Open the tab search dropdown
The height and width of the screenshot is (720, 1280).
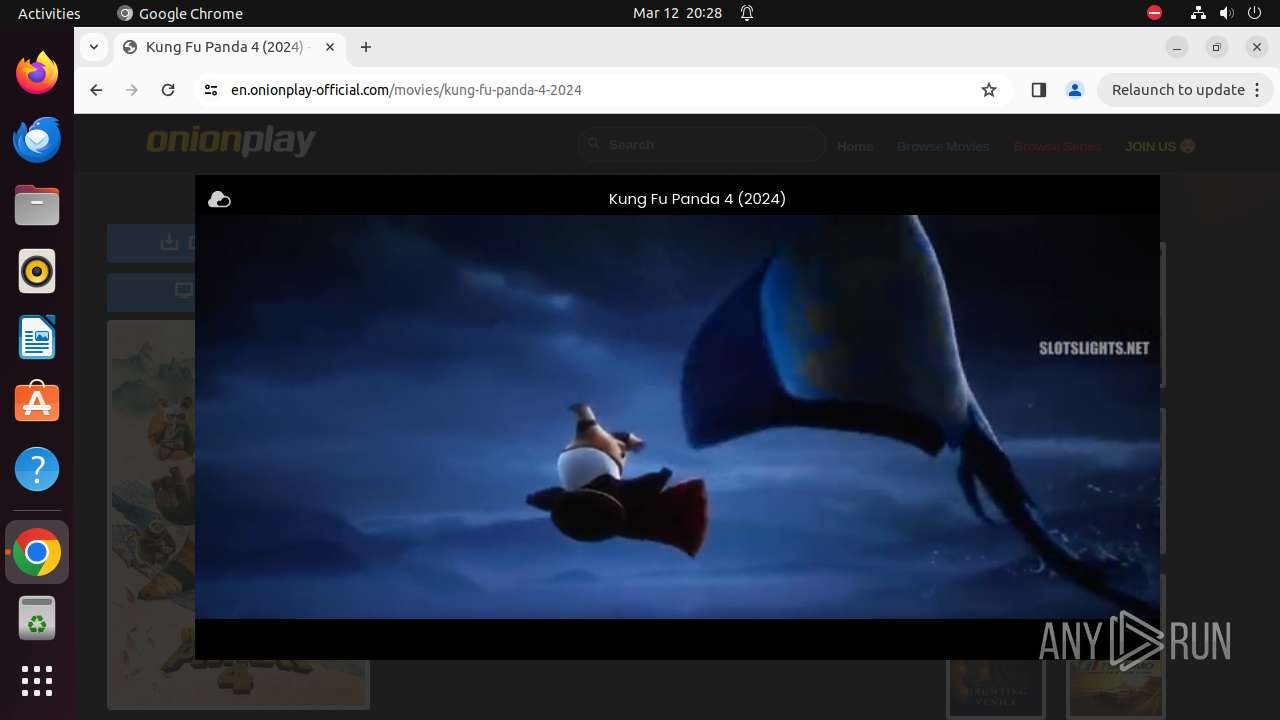(x=93, y=47)
